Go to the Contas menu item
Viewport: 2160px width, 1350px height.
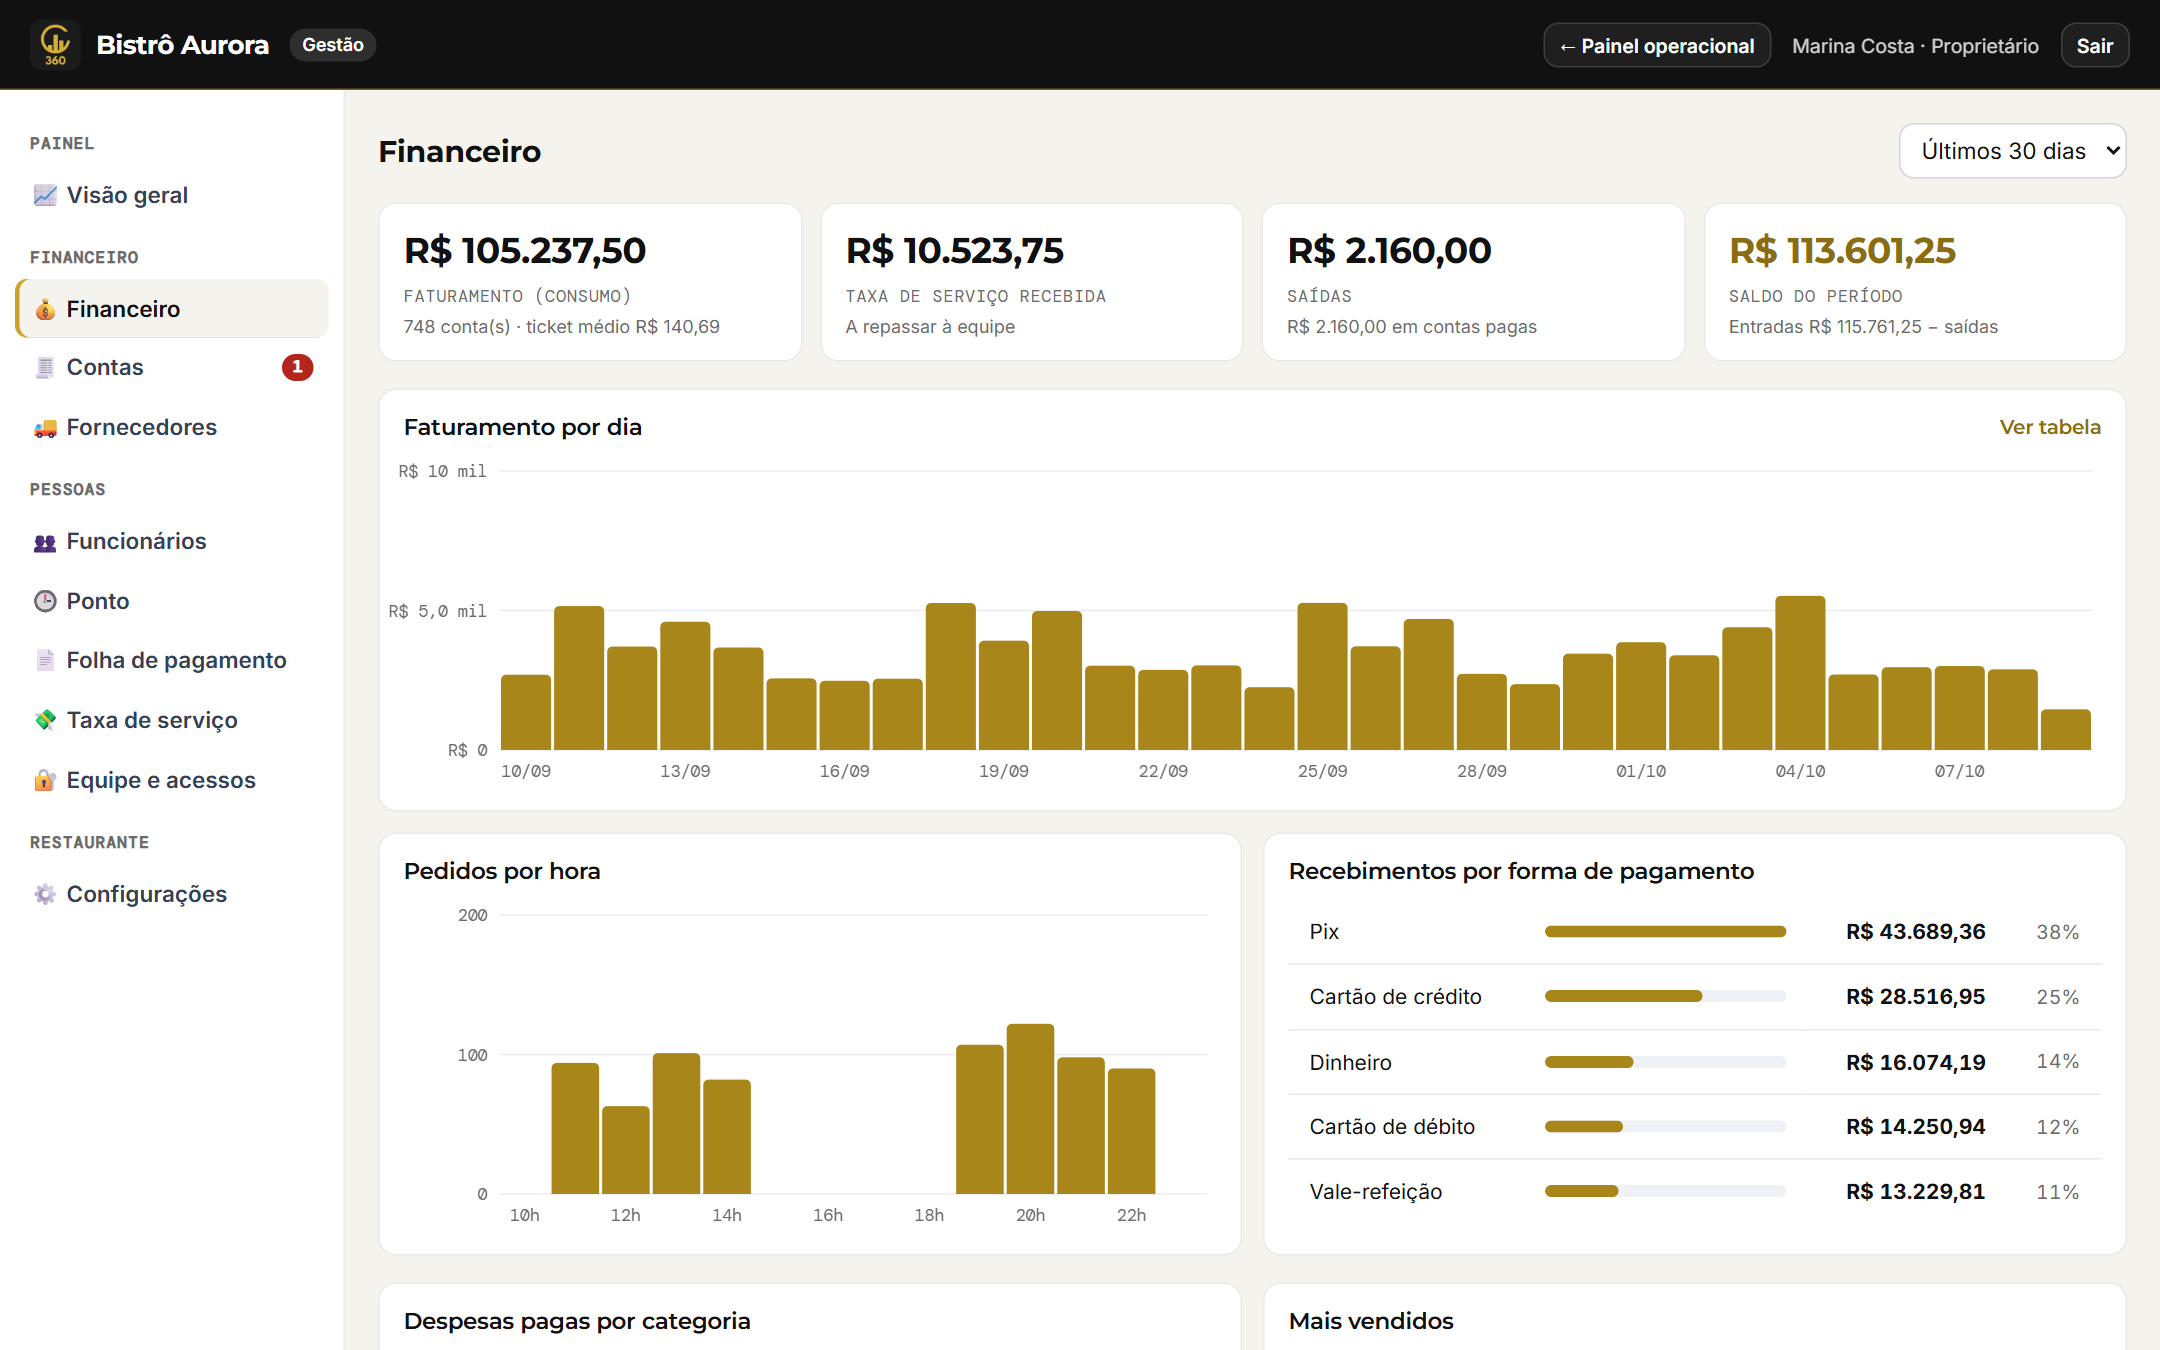coord(172,367)
